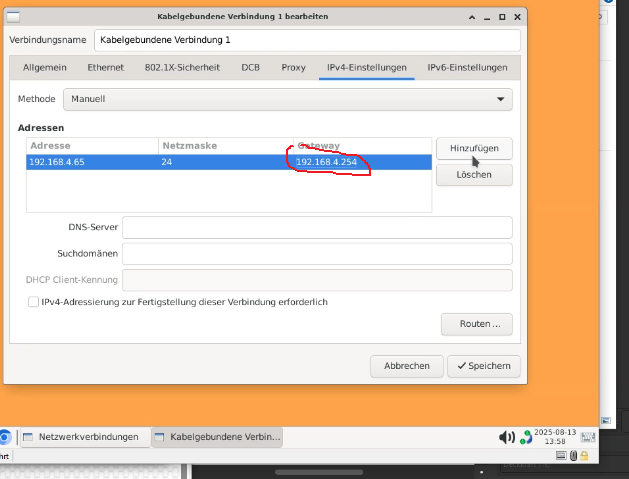The image size is (629, 479).
Task: Click the workspace pager icon beside the clock
Action: point(588,437)
